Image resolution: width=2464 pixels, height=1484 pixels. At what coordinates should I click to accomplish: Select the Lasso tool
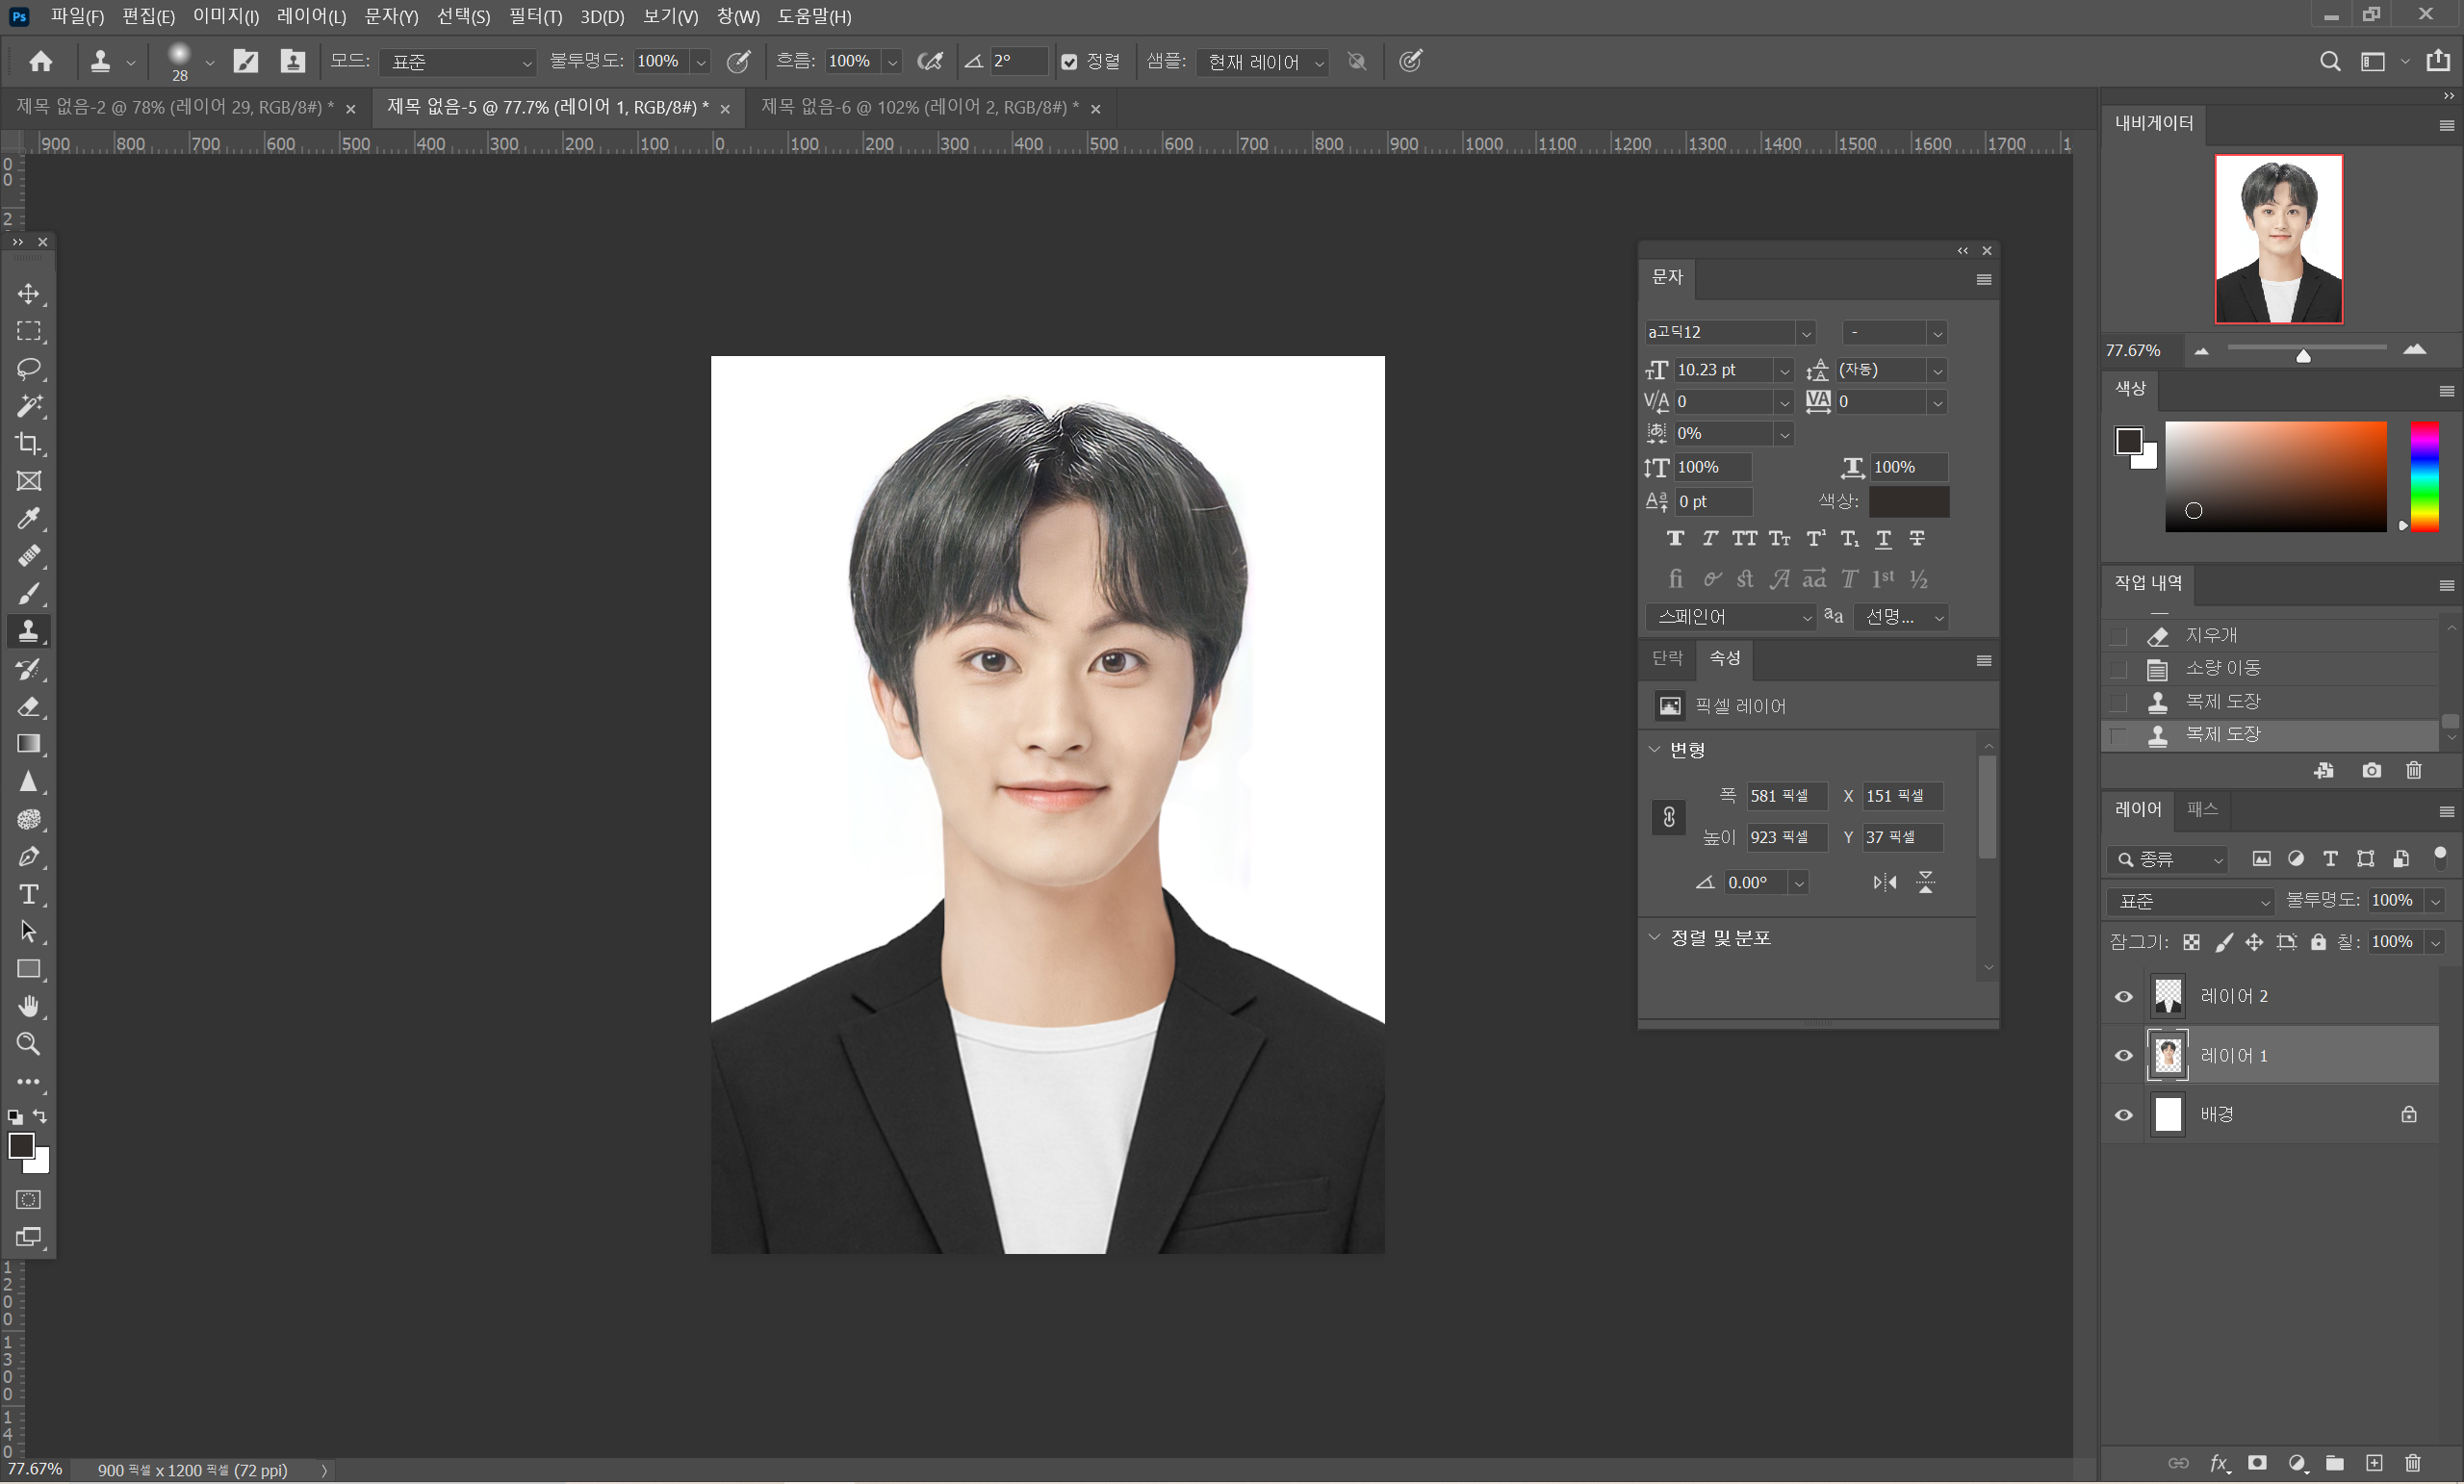click(x=28, y=368)
